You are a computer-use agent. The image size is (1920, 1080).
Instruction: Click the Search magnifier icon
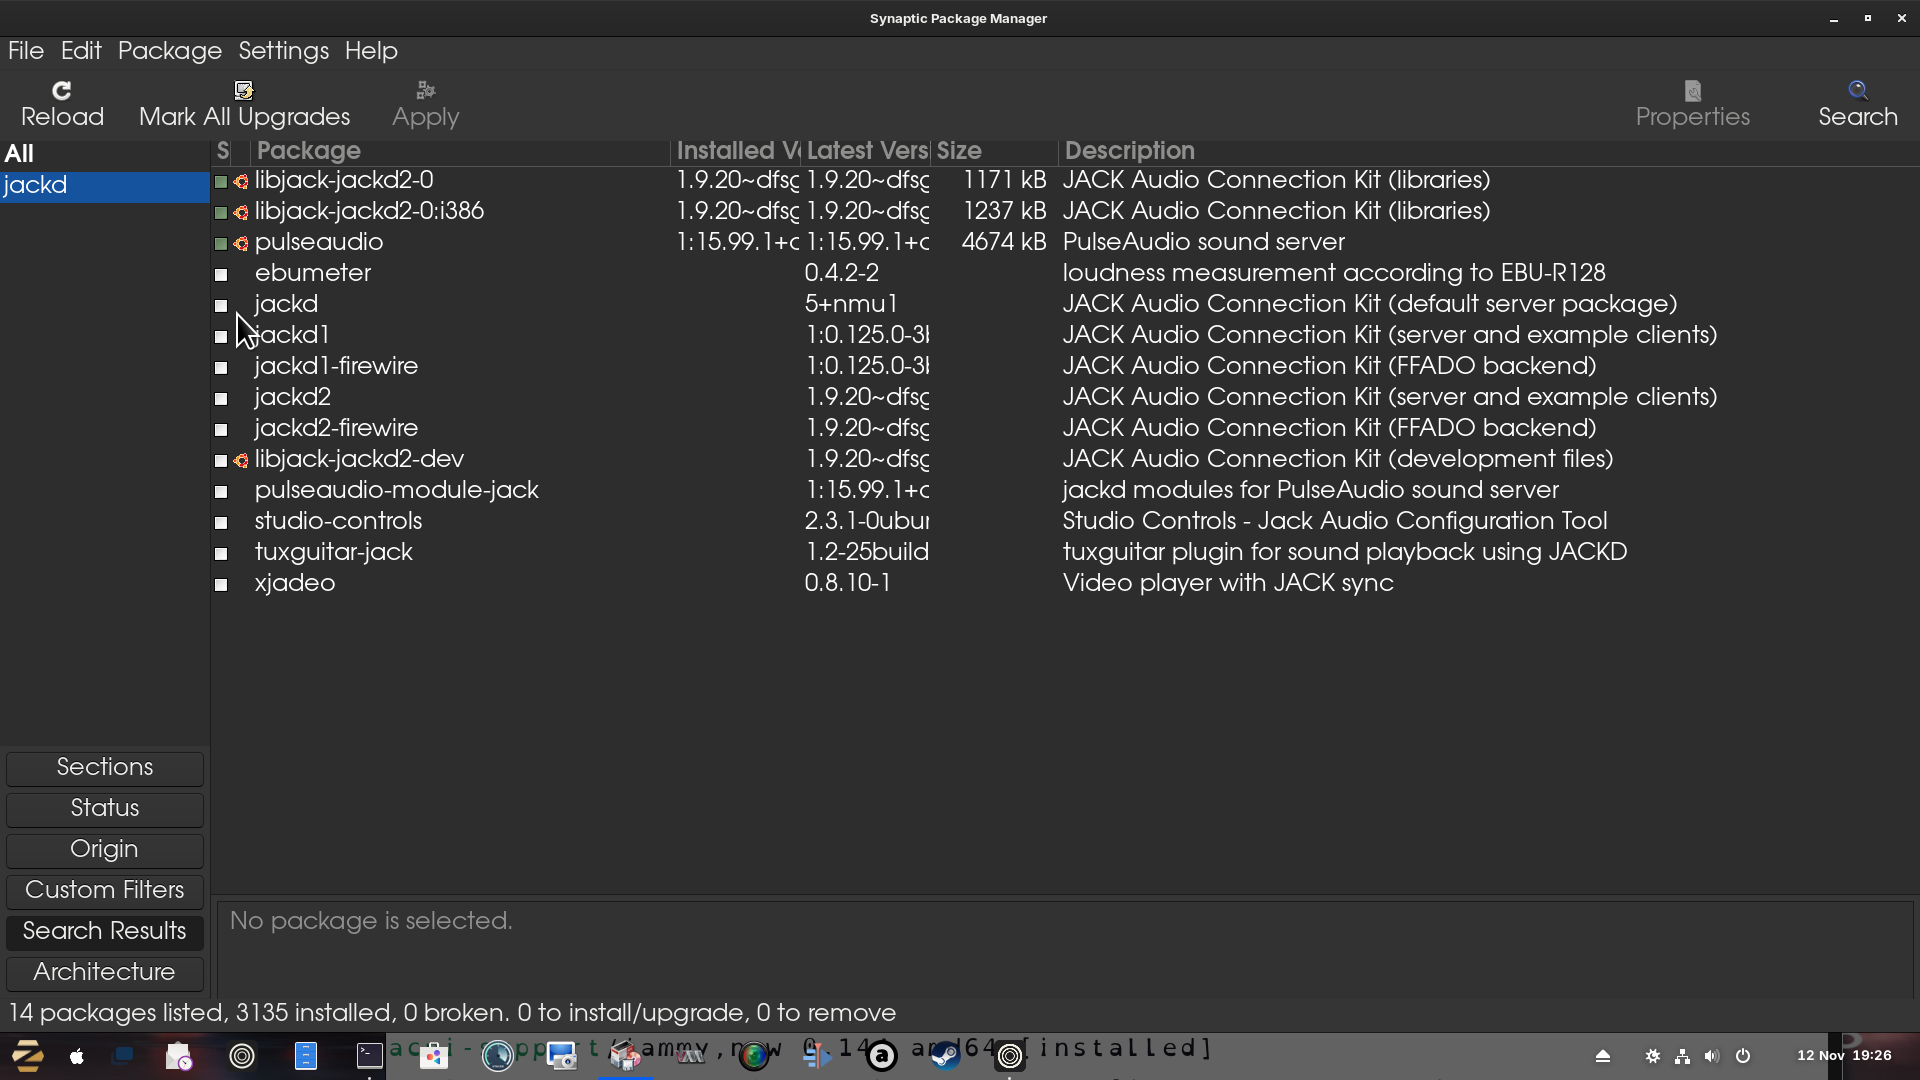click(x=1857, y=91)
